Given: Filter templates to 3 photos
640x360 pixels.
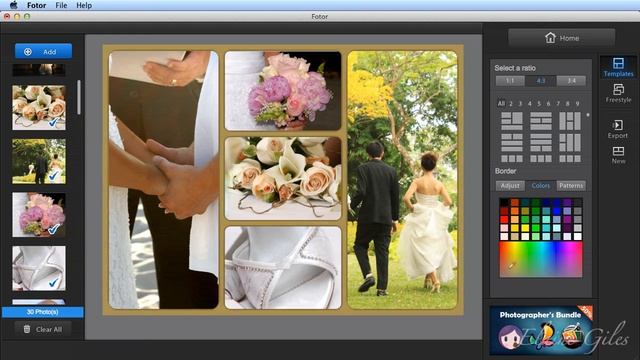Looking at the screenshot, I should (520, 104).
